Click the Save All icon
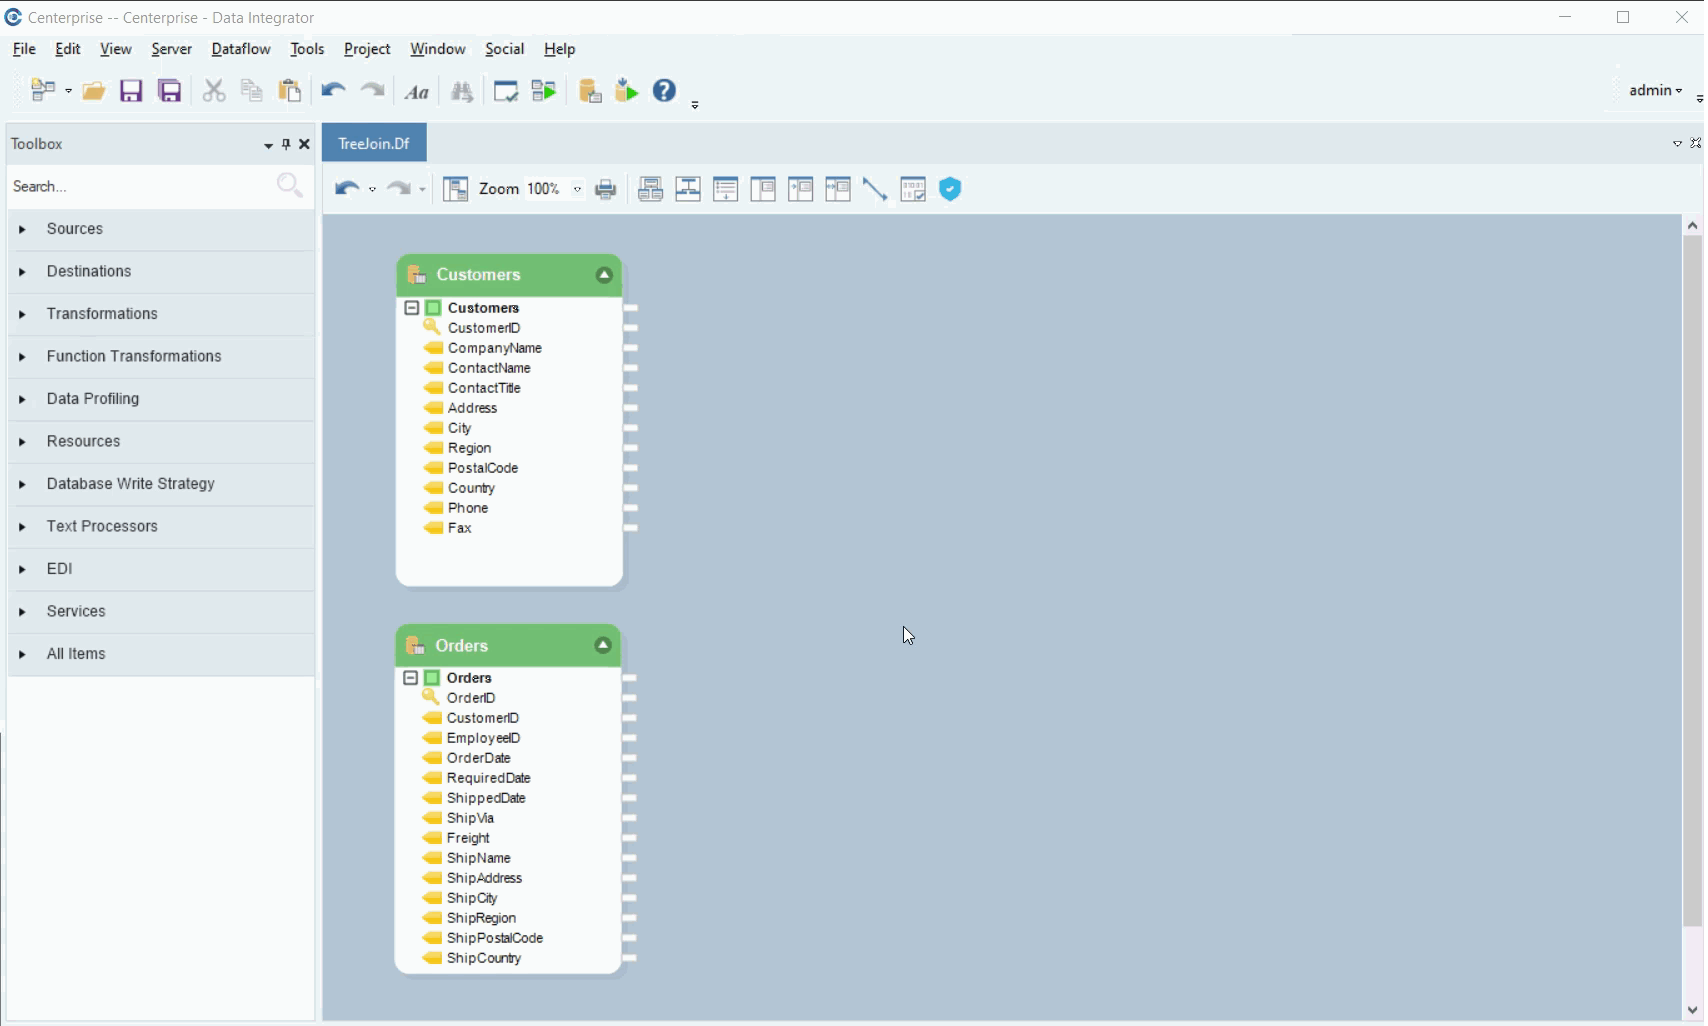Screen dimensions: 1708x1026 point(170,91)
